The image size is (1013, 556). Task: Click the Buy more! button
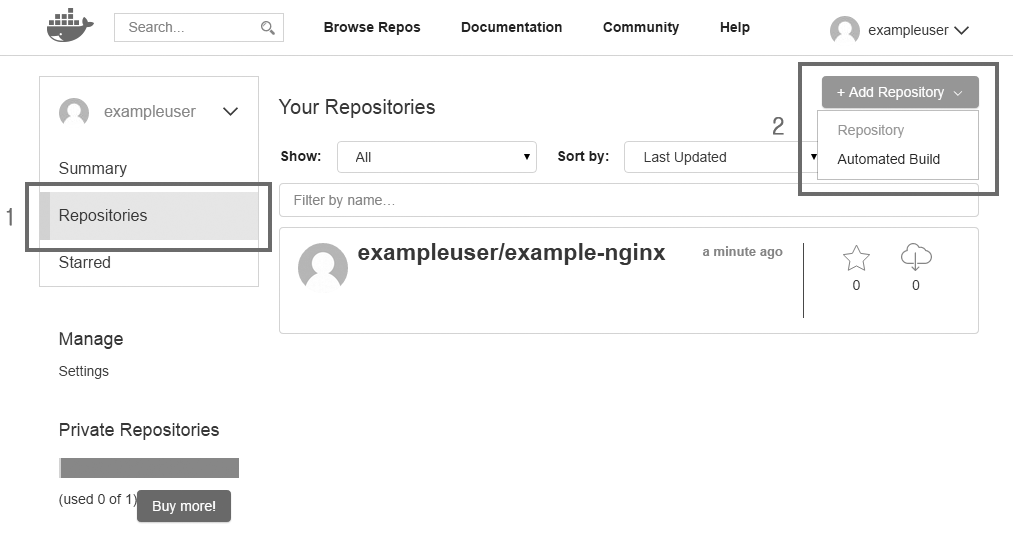pyautogui.click(x=184, y=506)
